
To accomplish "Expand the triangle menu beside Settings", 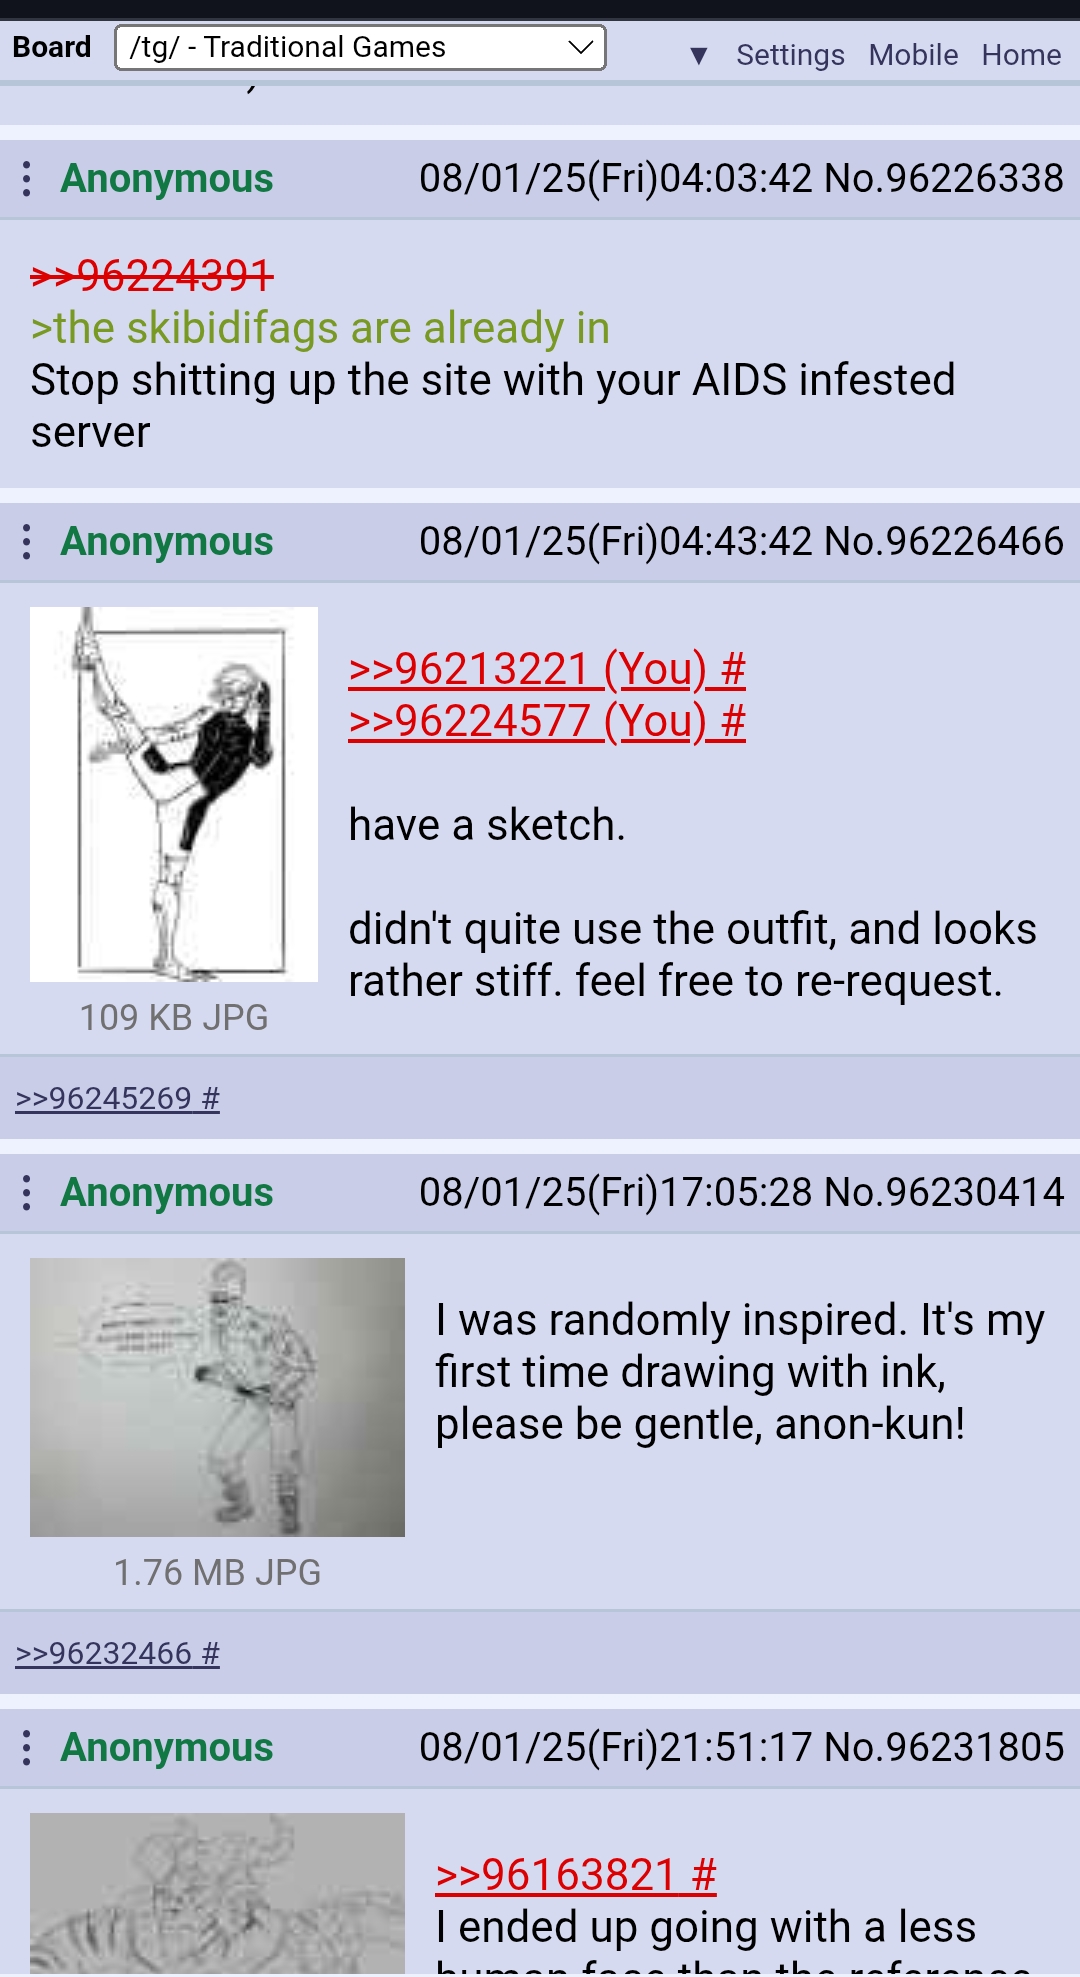I will (x=699, y=55).
